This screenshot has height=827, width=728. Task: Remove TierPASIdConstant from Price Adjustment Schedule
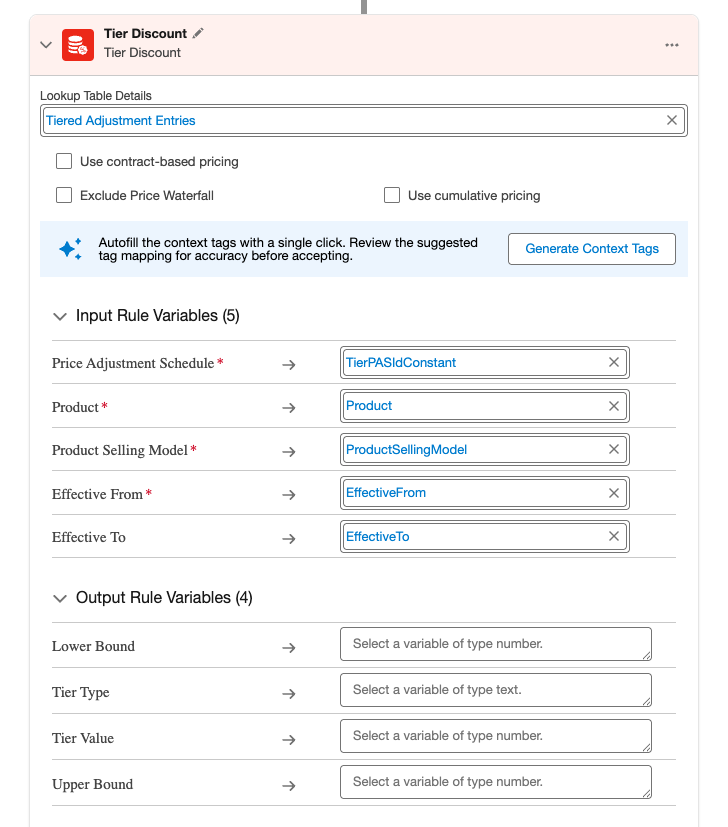coord(614,362)
